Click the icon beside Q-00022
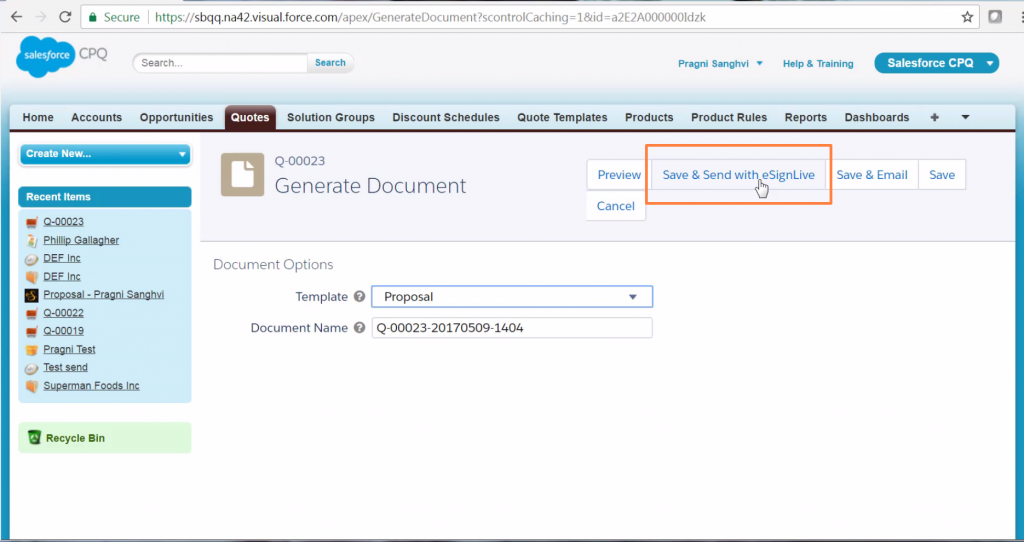The image size is (1024, 542). [31, 313]
